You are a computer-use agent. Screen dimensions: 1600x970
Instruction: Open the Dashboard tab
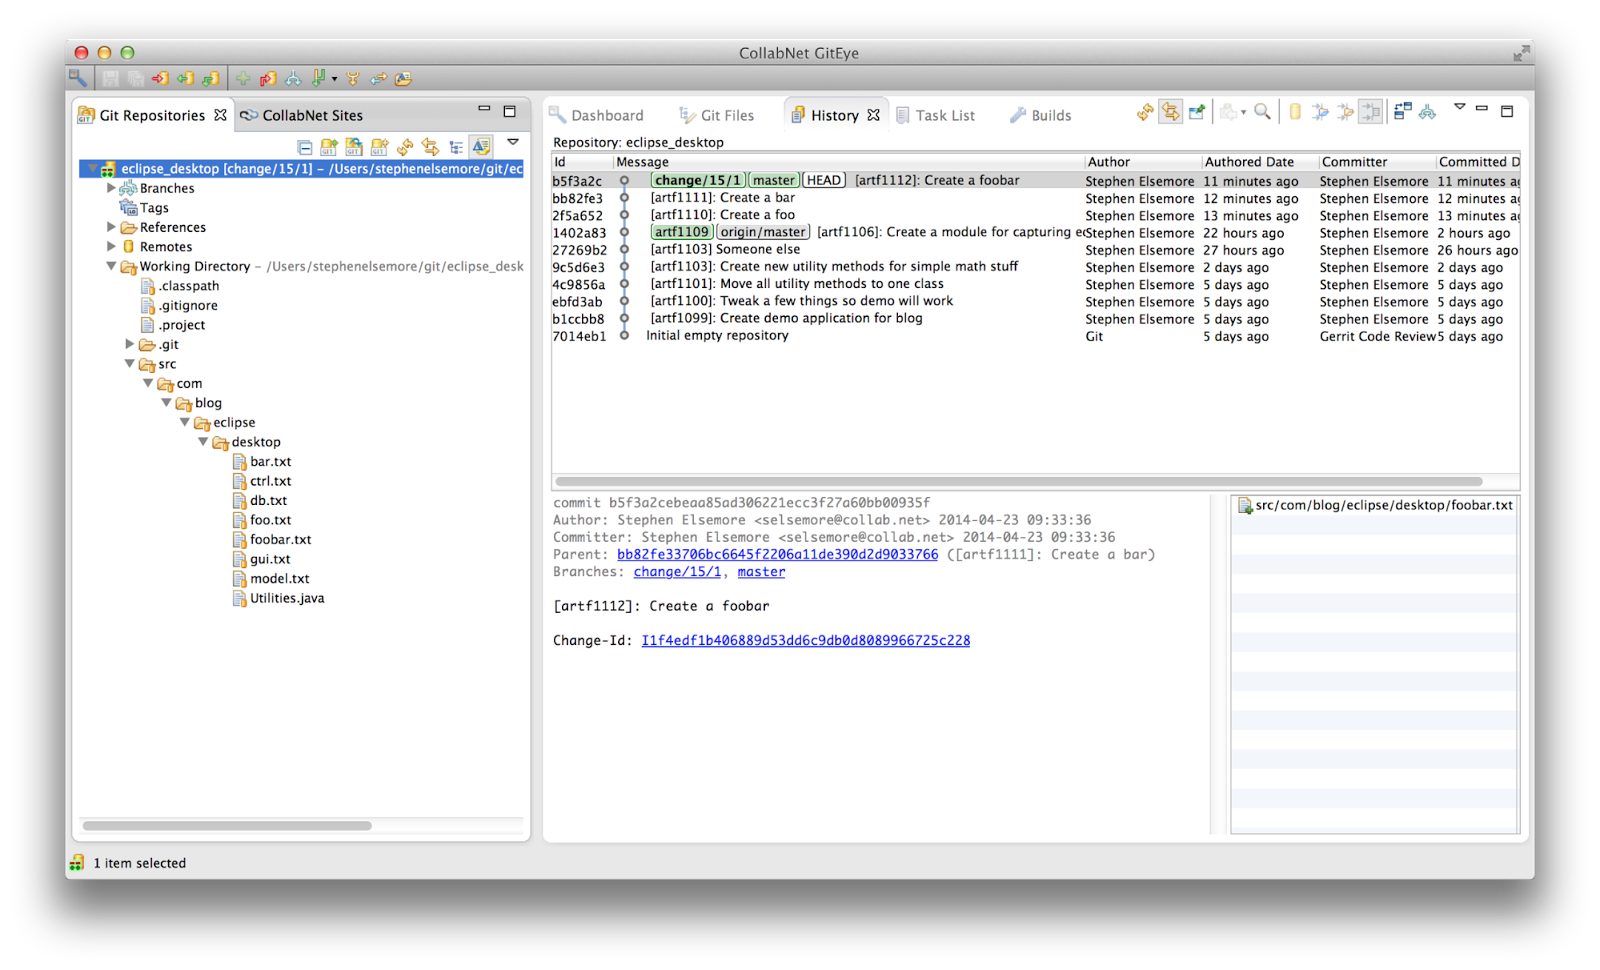click(596, 115)
